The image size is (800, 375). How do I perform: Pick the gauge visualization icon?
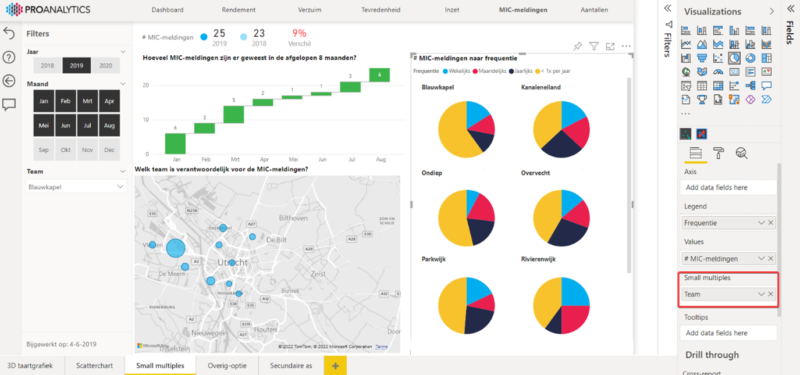click(718, 71)
